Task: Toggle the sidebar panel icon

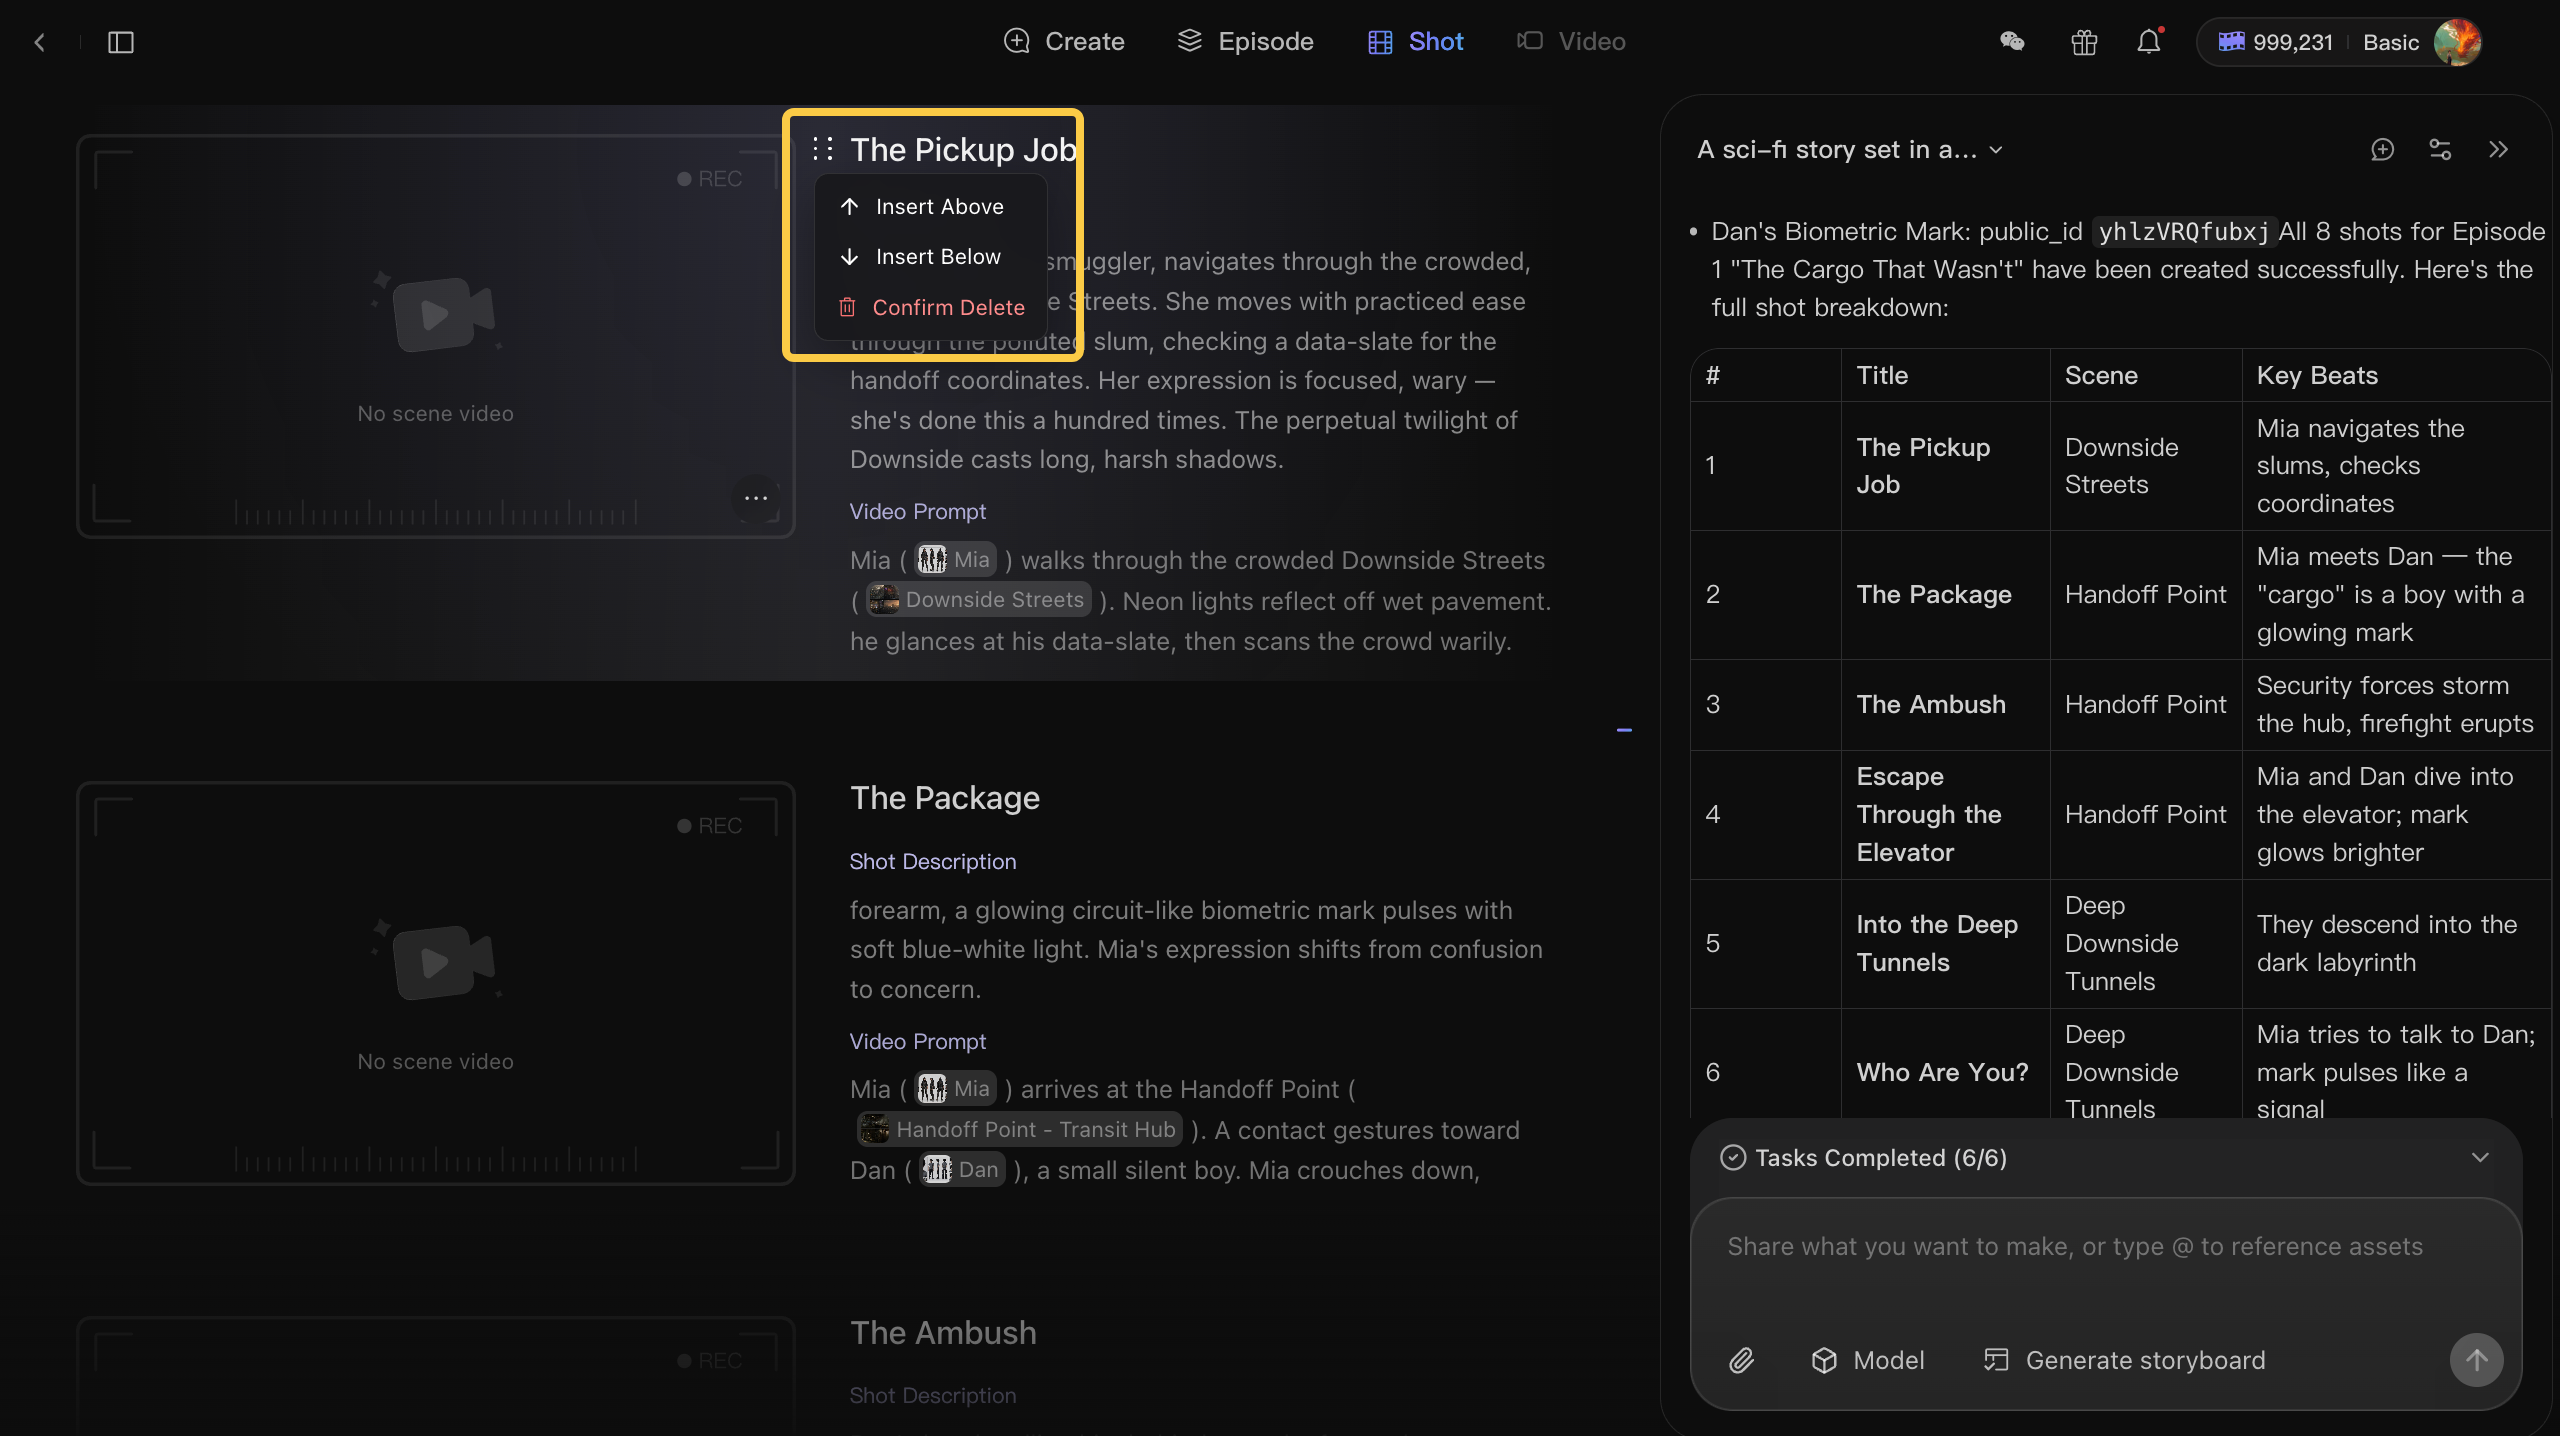Action: pyautogui.click(x=121, y=42)
